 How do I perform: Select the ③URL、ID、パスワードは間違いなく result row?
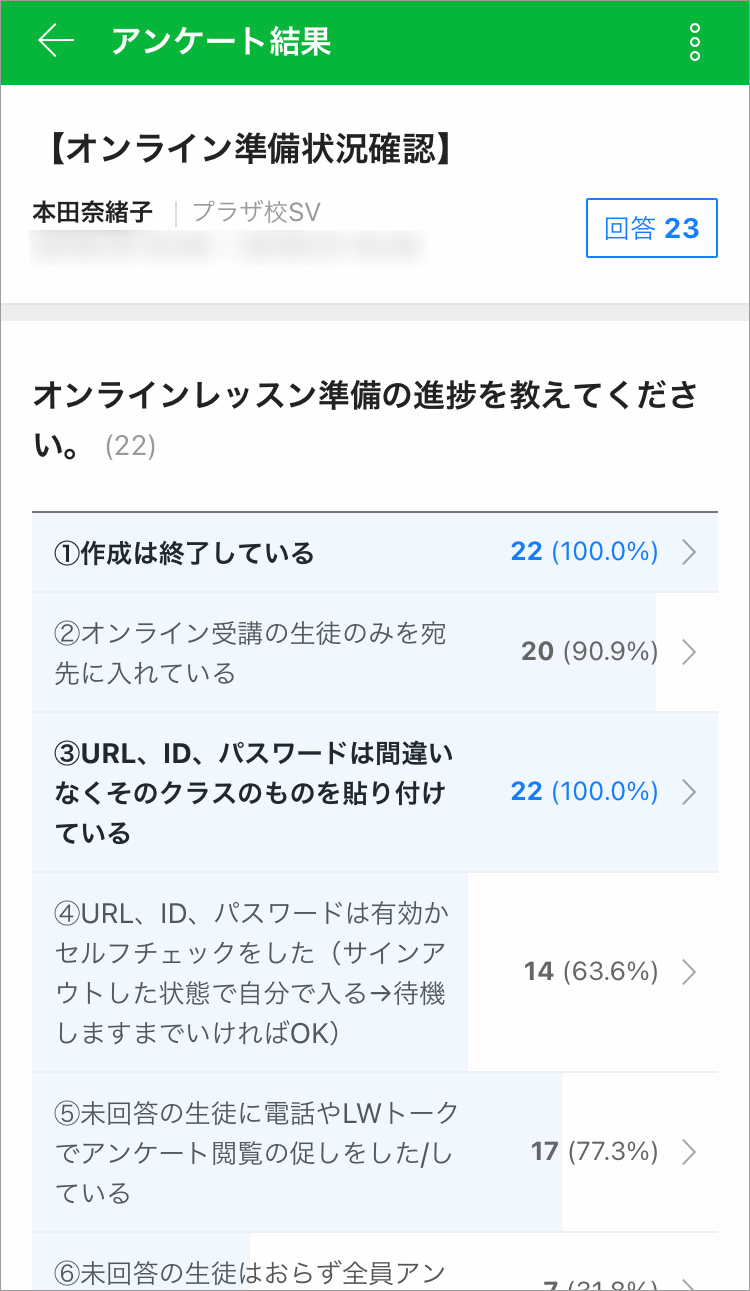click(250, 792)
